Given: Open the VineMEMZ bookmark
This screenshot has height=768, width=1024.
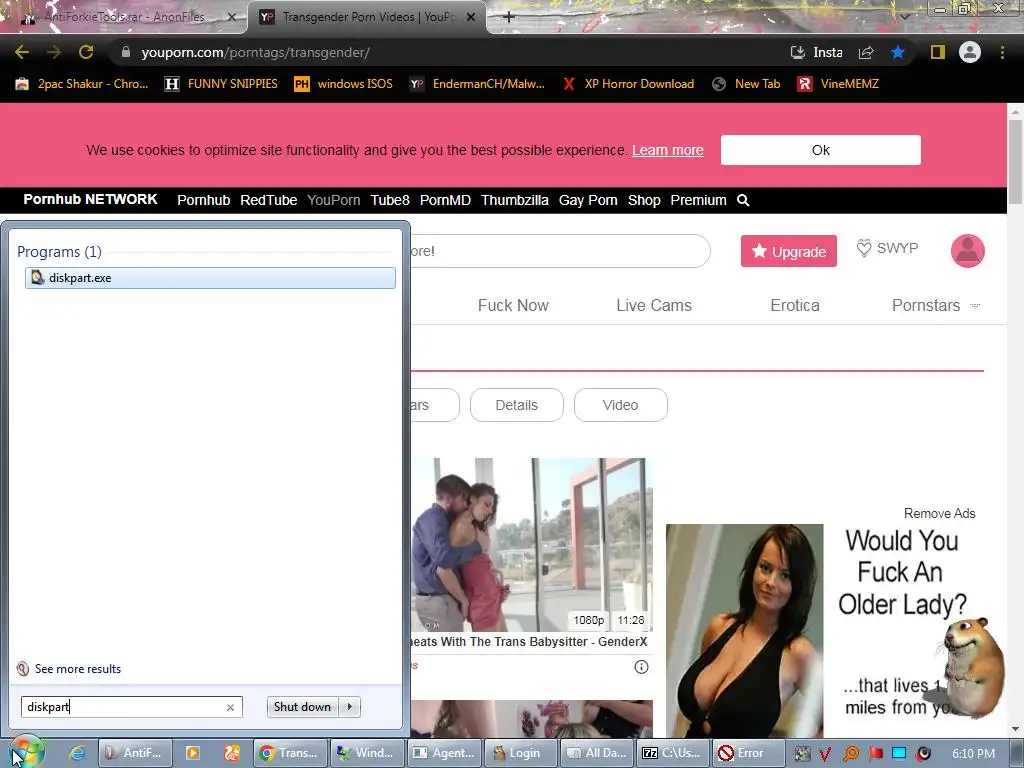Looking at the screenshot, I should point(839,84).
